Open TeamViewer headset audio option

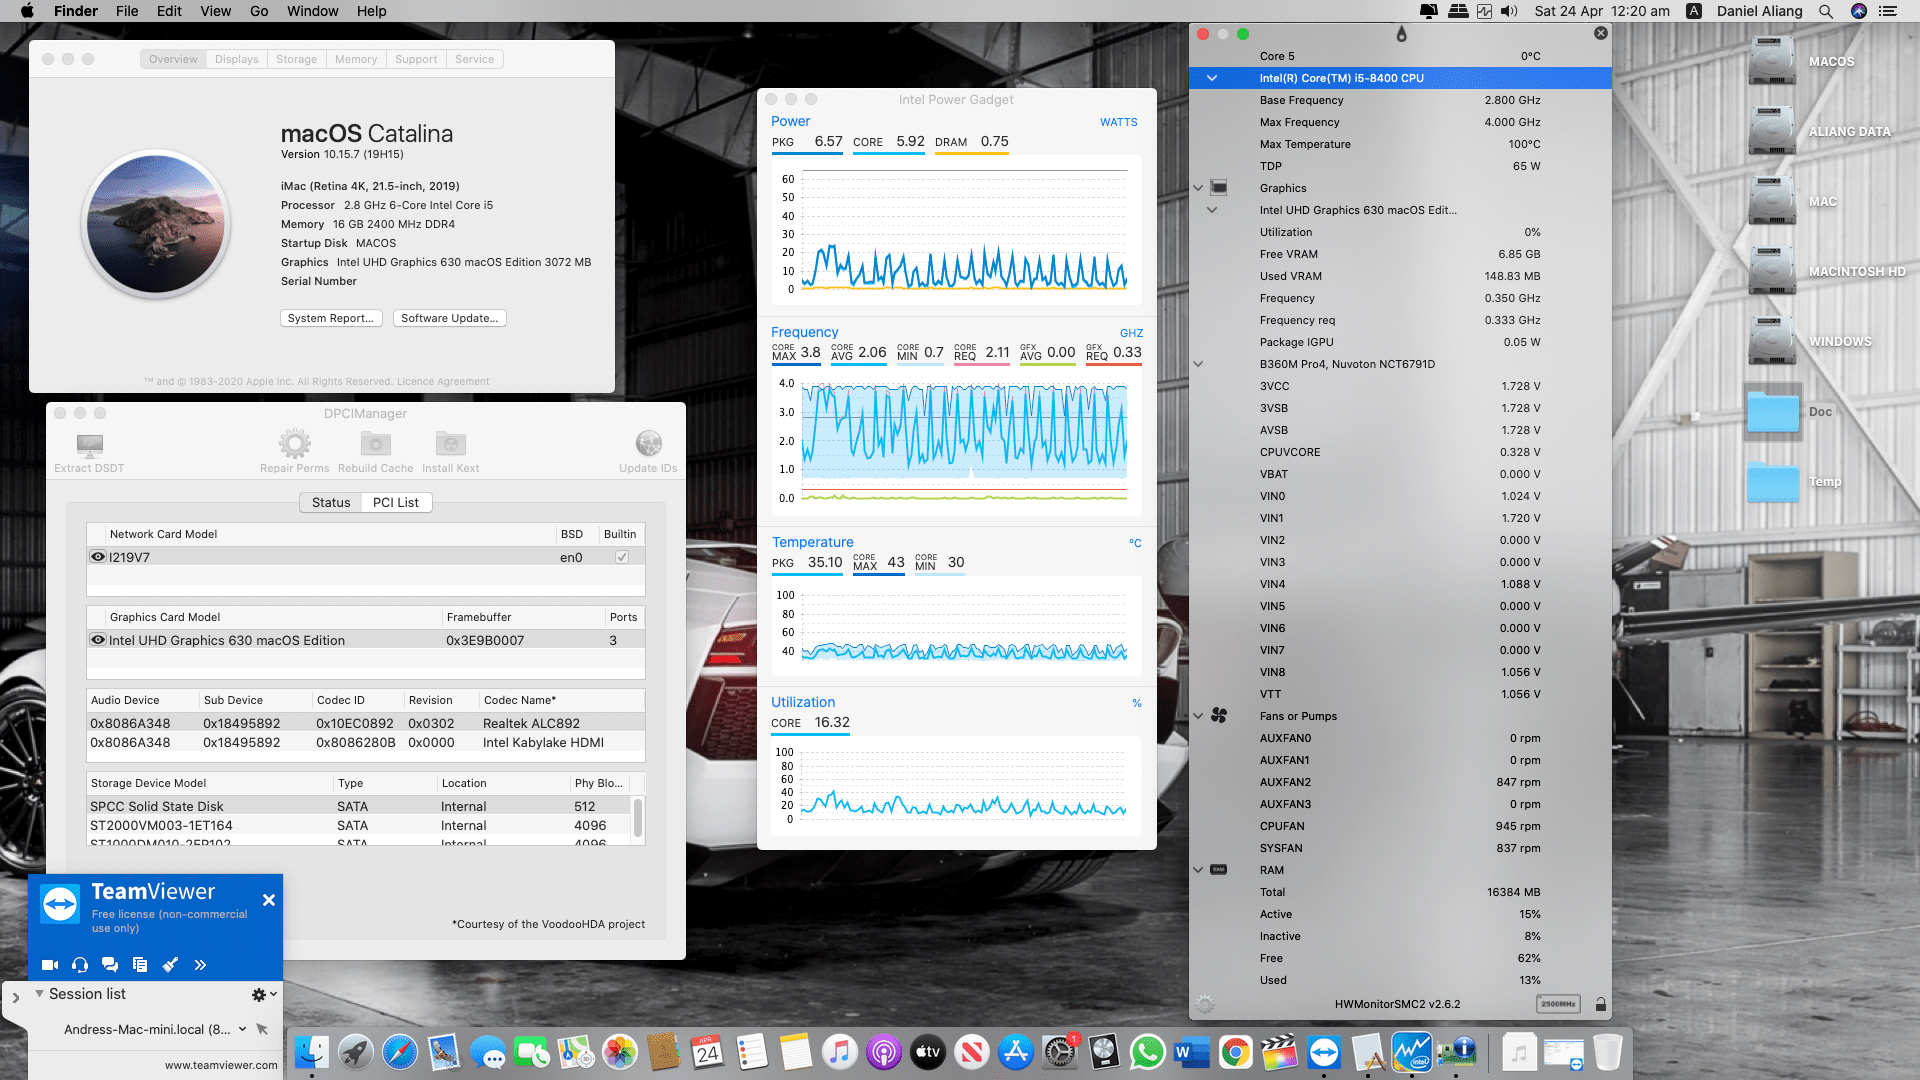80,965
